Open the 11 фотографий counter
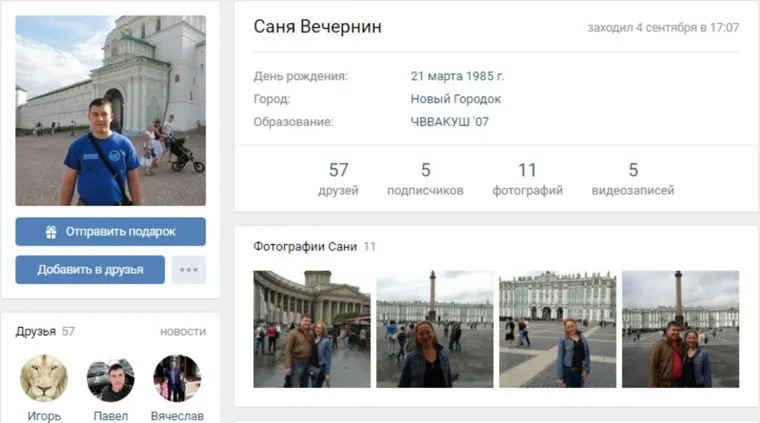Viewport: 760px width, 423px height. (x=527, y=179)
